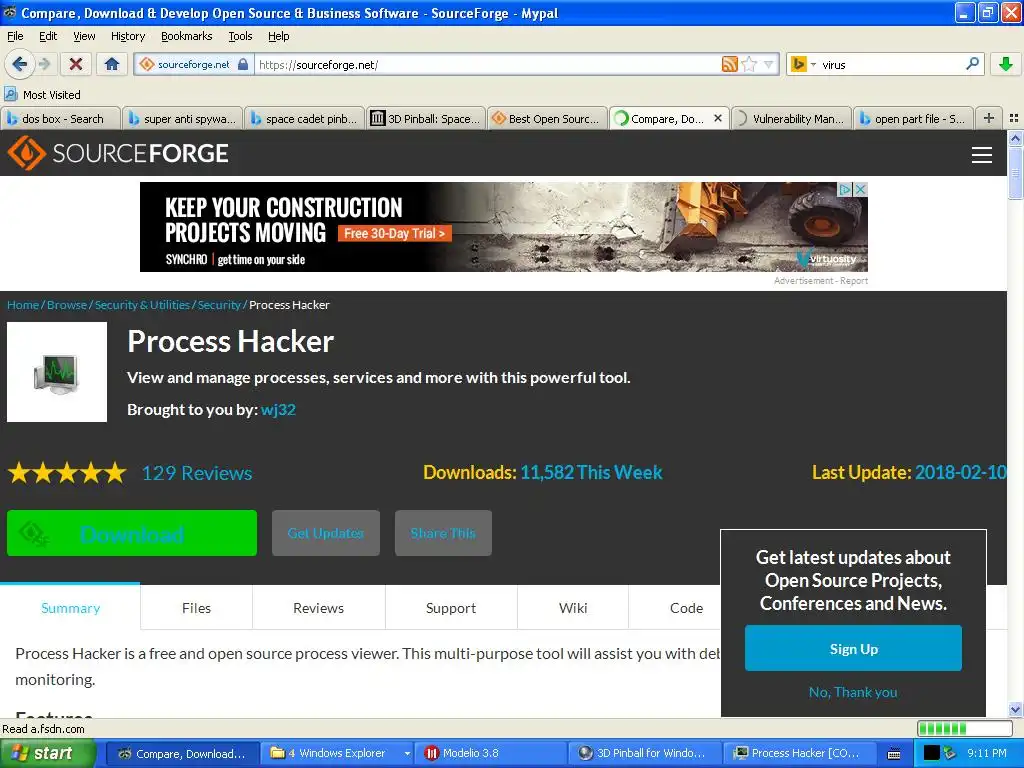Open Most Visited bookmarks folder
1024x768 pixels.
click(x=43, y=95)
